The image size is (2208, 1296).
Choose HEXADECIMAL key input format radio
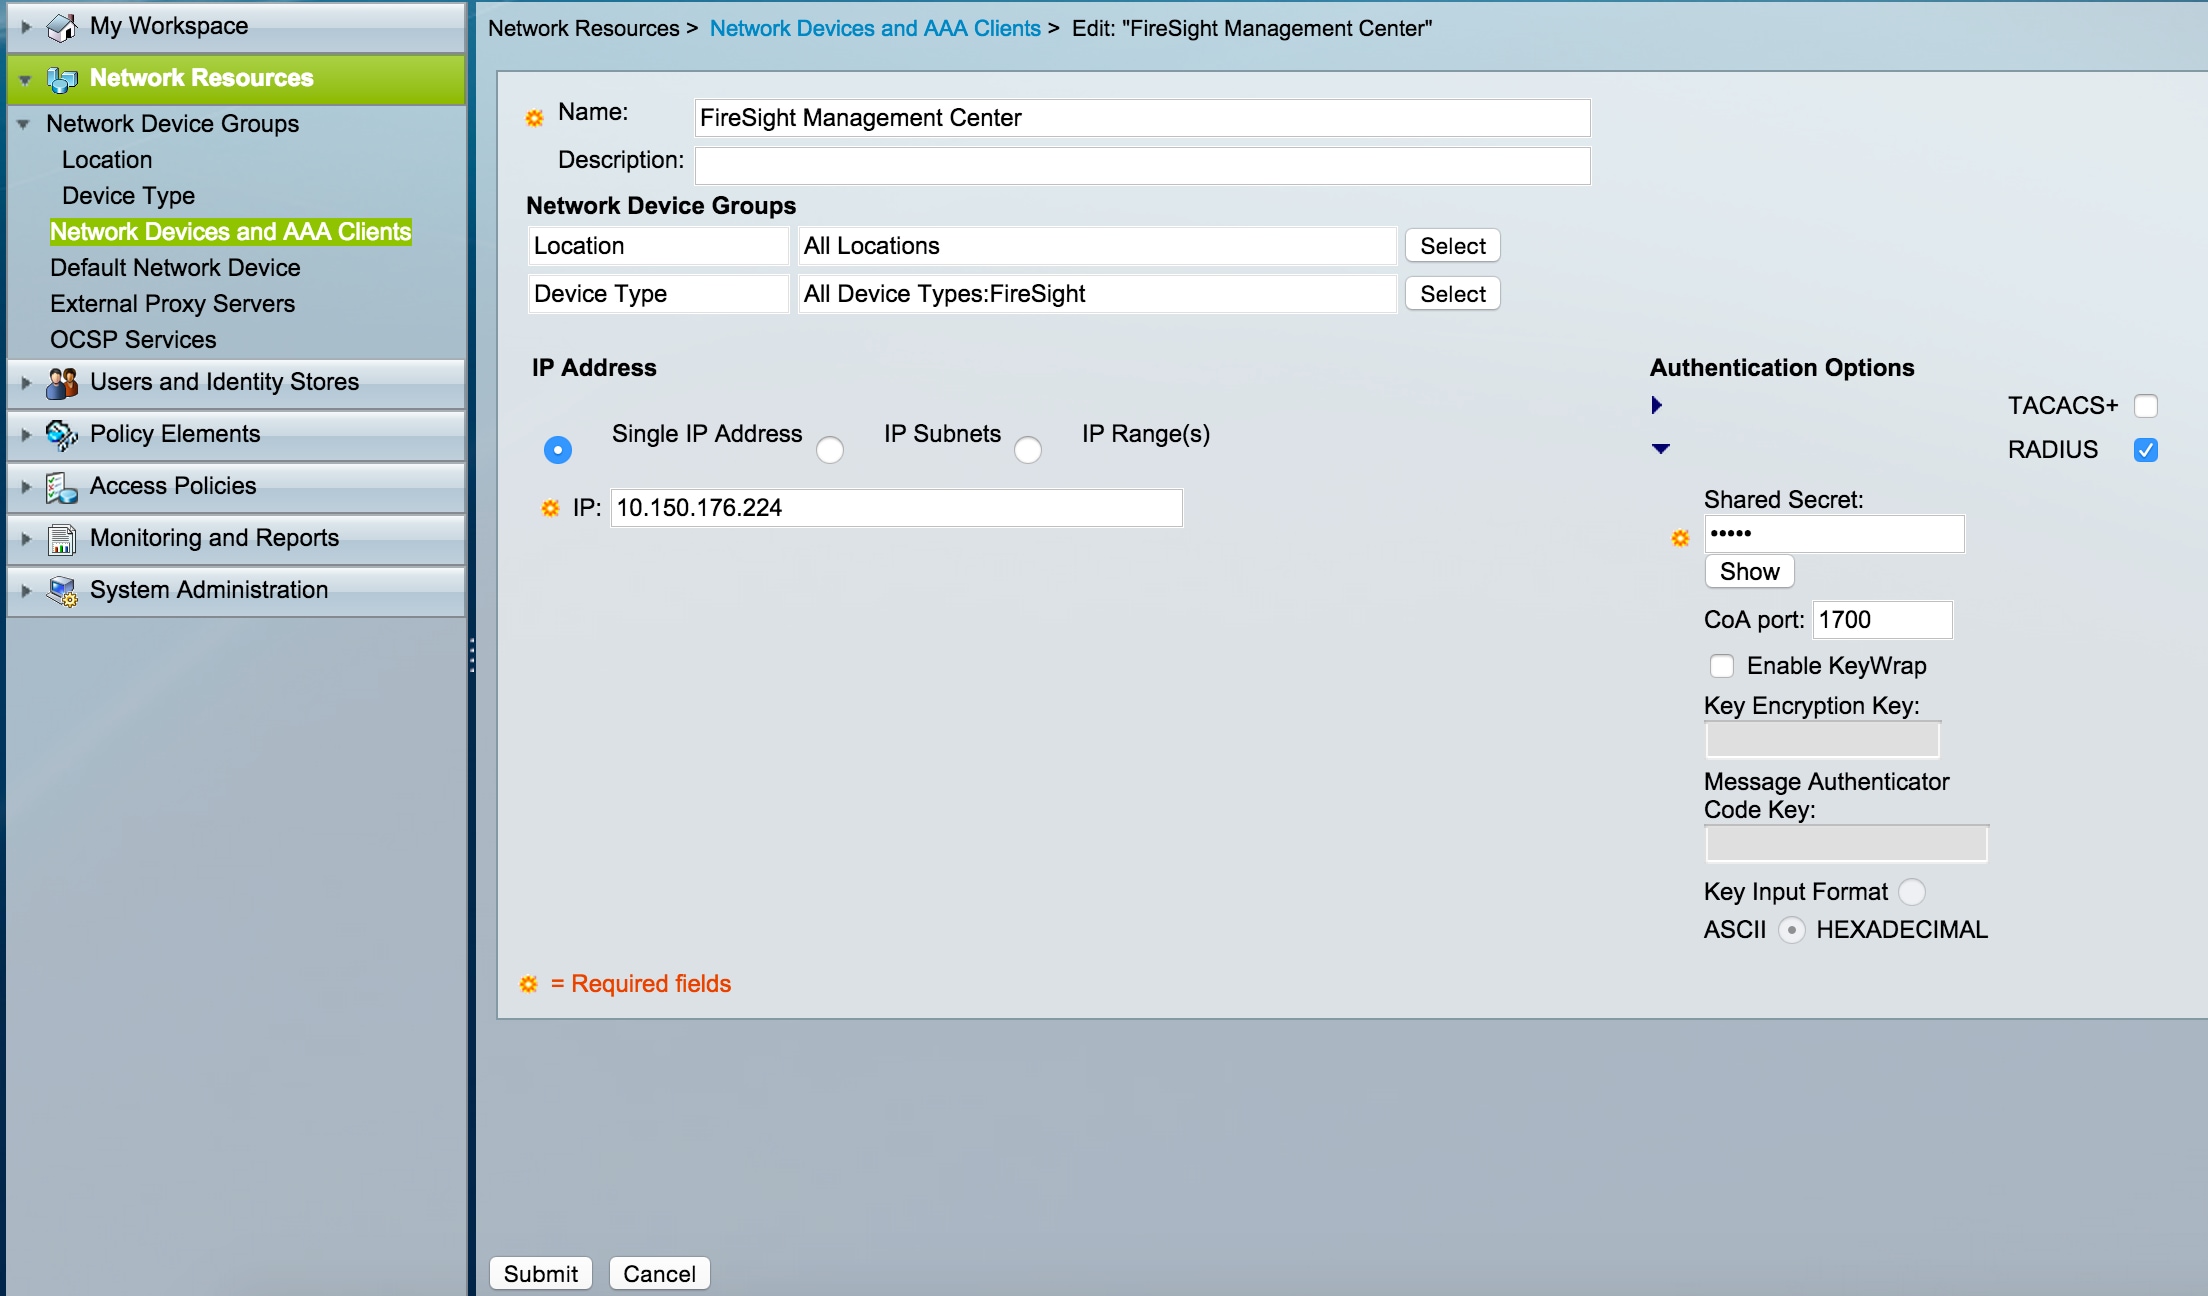point(1792,930)
